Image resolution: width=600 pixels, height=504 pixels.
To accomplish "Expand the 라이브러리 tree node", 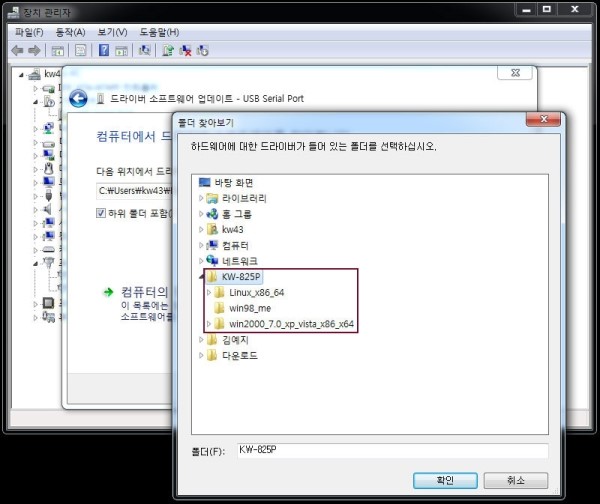I will 201,198.
